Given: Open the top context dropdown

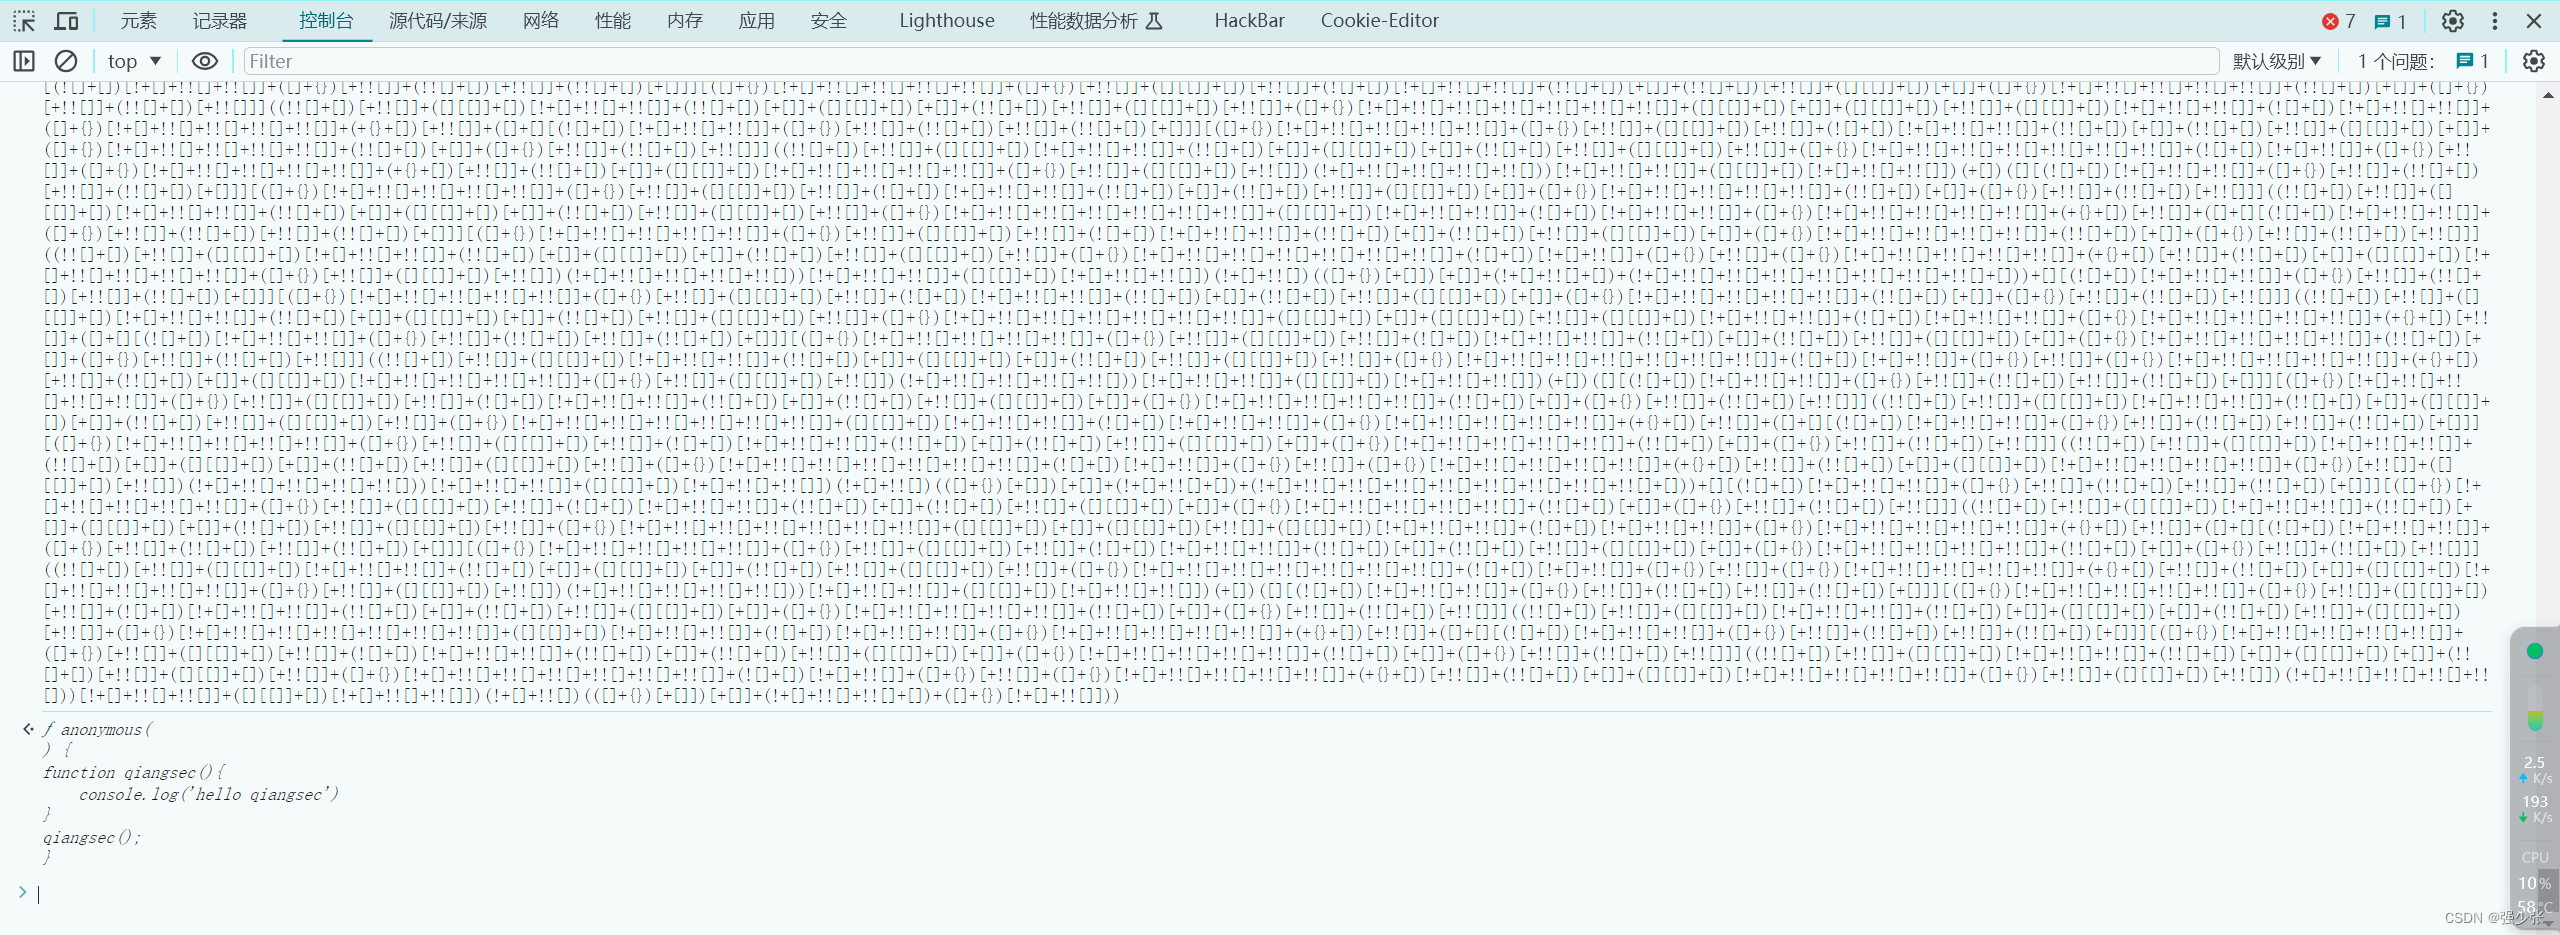Looking at the screenshot, I should point(134,61).
